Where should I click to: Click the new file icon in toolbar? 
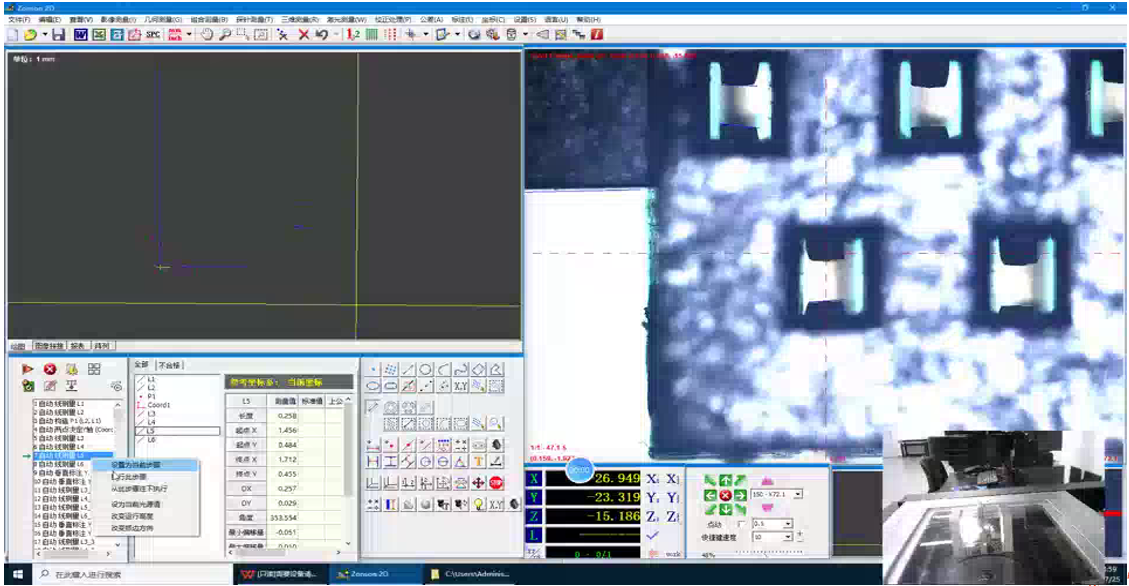(x=13, y=35)
